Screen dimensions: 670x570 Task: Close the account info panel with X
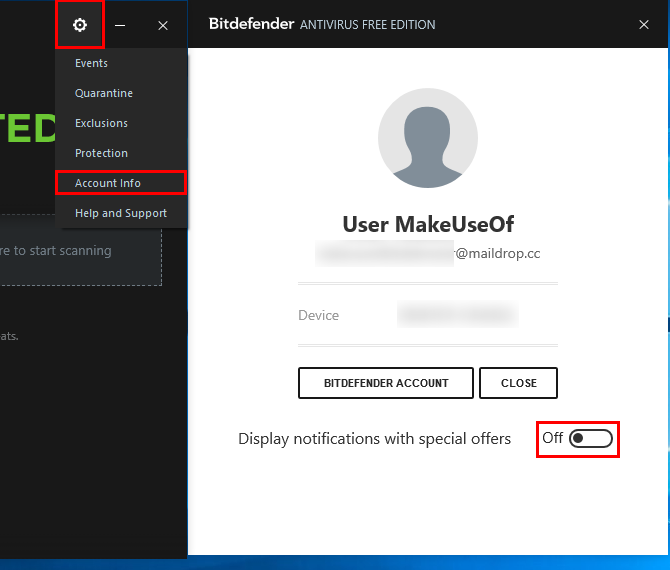[644, 25]
